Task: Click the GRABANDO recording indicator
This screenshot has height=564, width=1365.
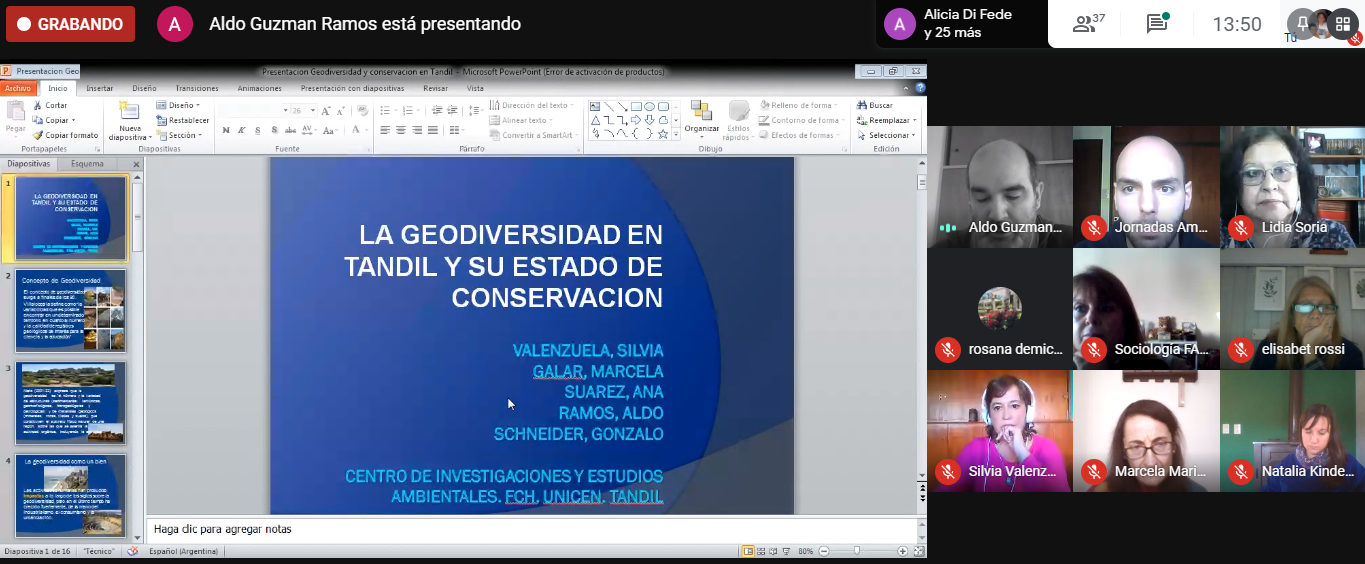Action: pyautogui.click(x=70, y=24)
